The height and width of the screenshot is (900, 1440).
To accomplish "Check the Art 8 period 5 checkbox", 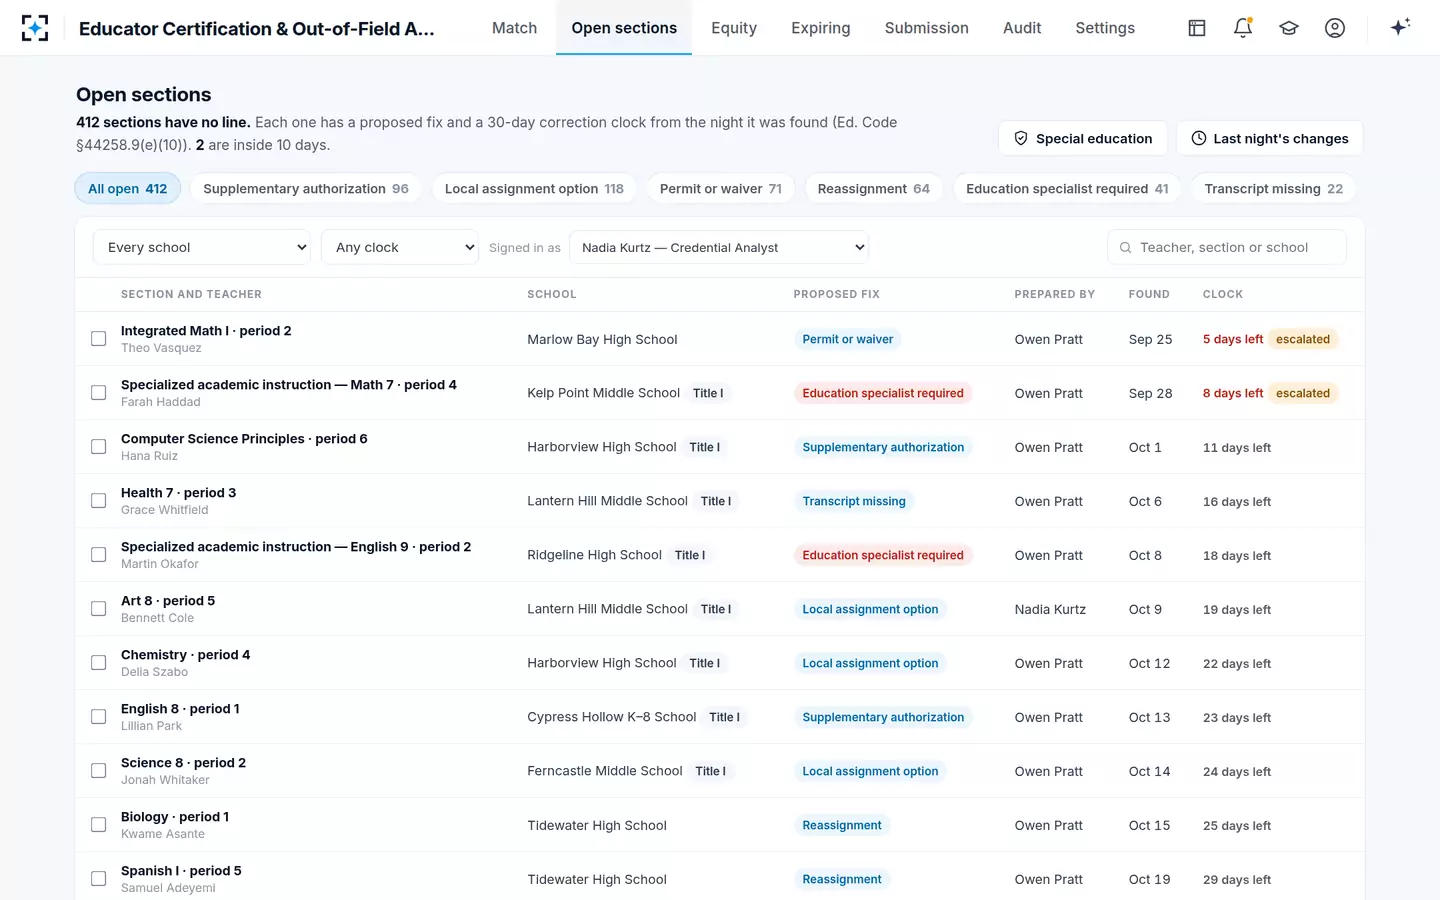I will [99, 609].
